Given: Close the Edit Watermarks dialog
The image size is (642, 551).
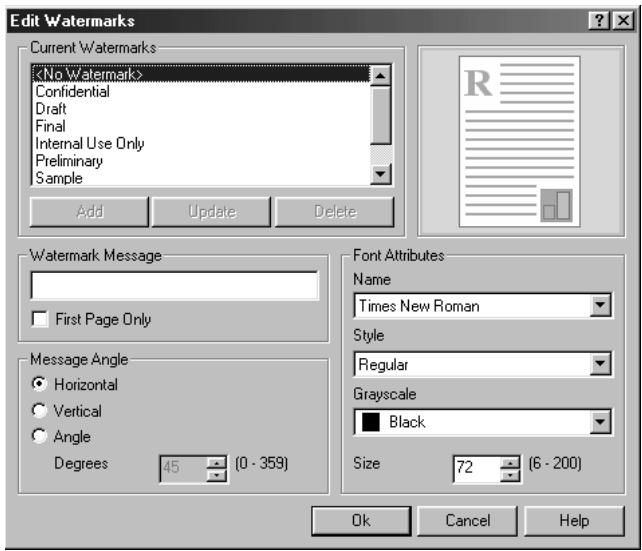Looking at the screenshot, I should [623, 20].
